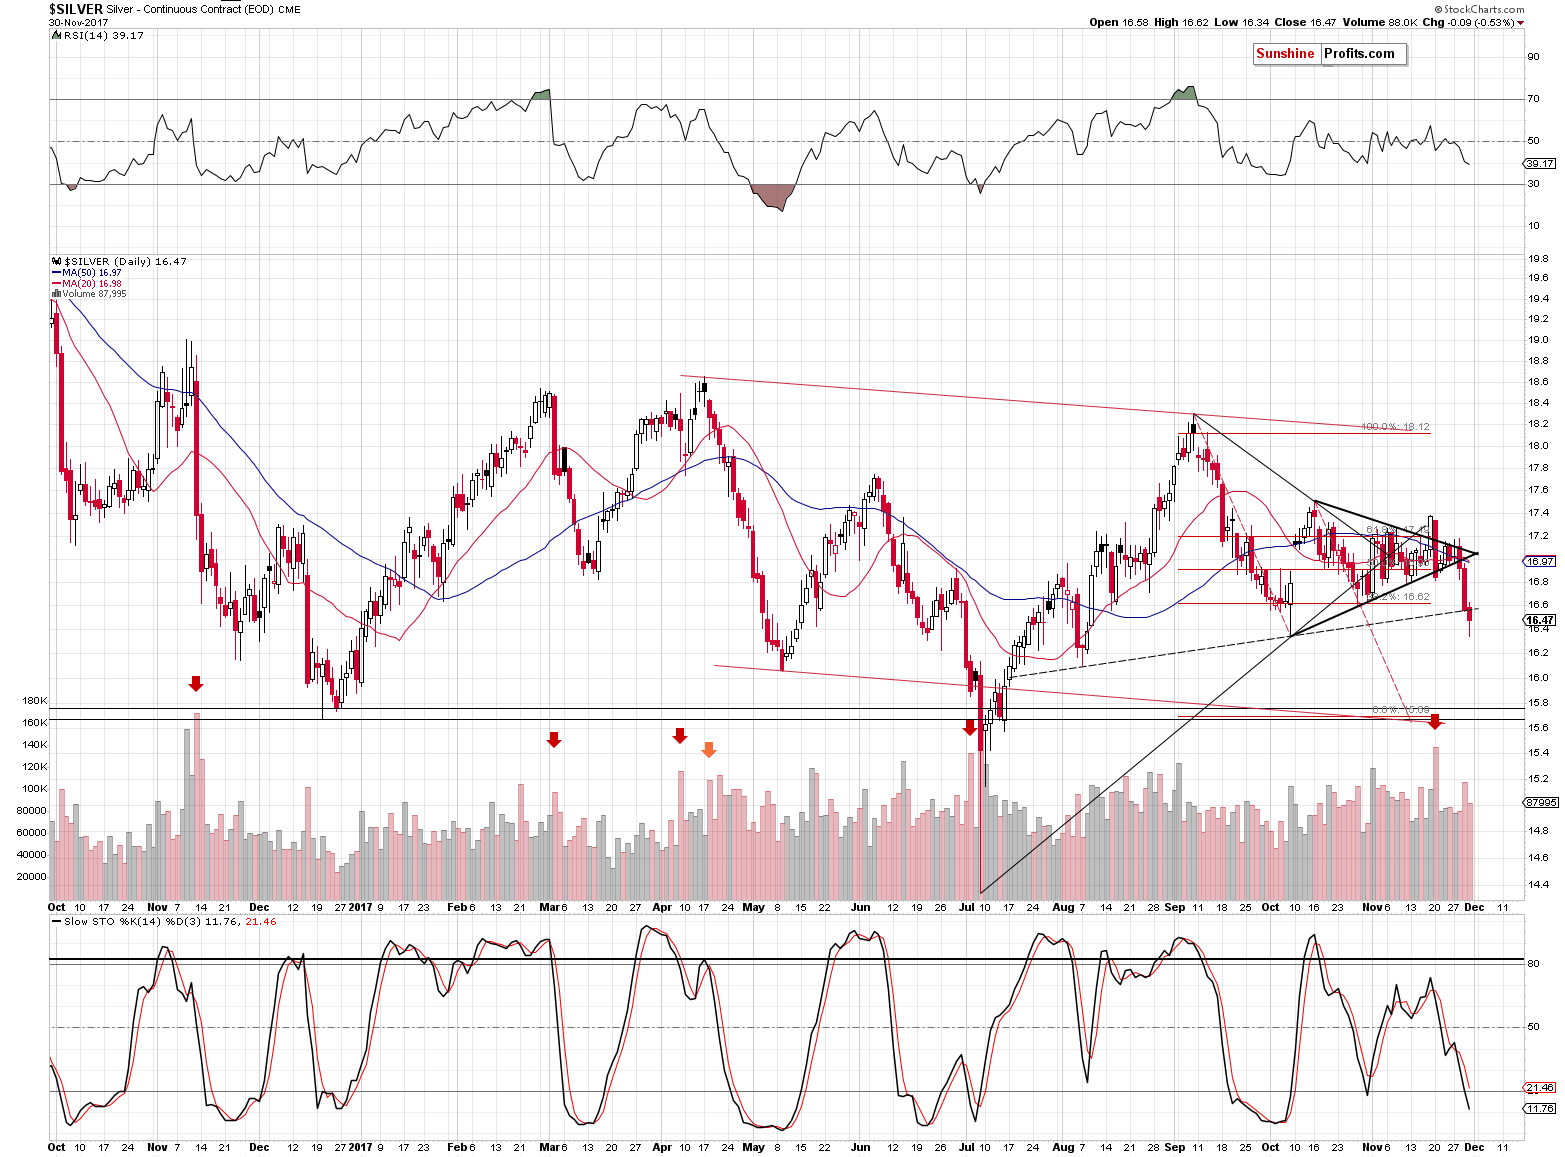Click the Open 16.58 value

(x=1119, y=23)
